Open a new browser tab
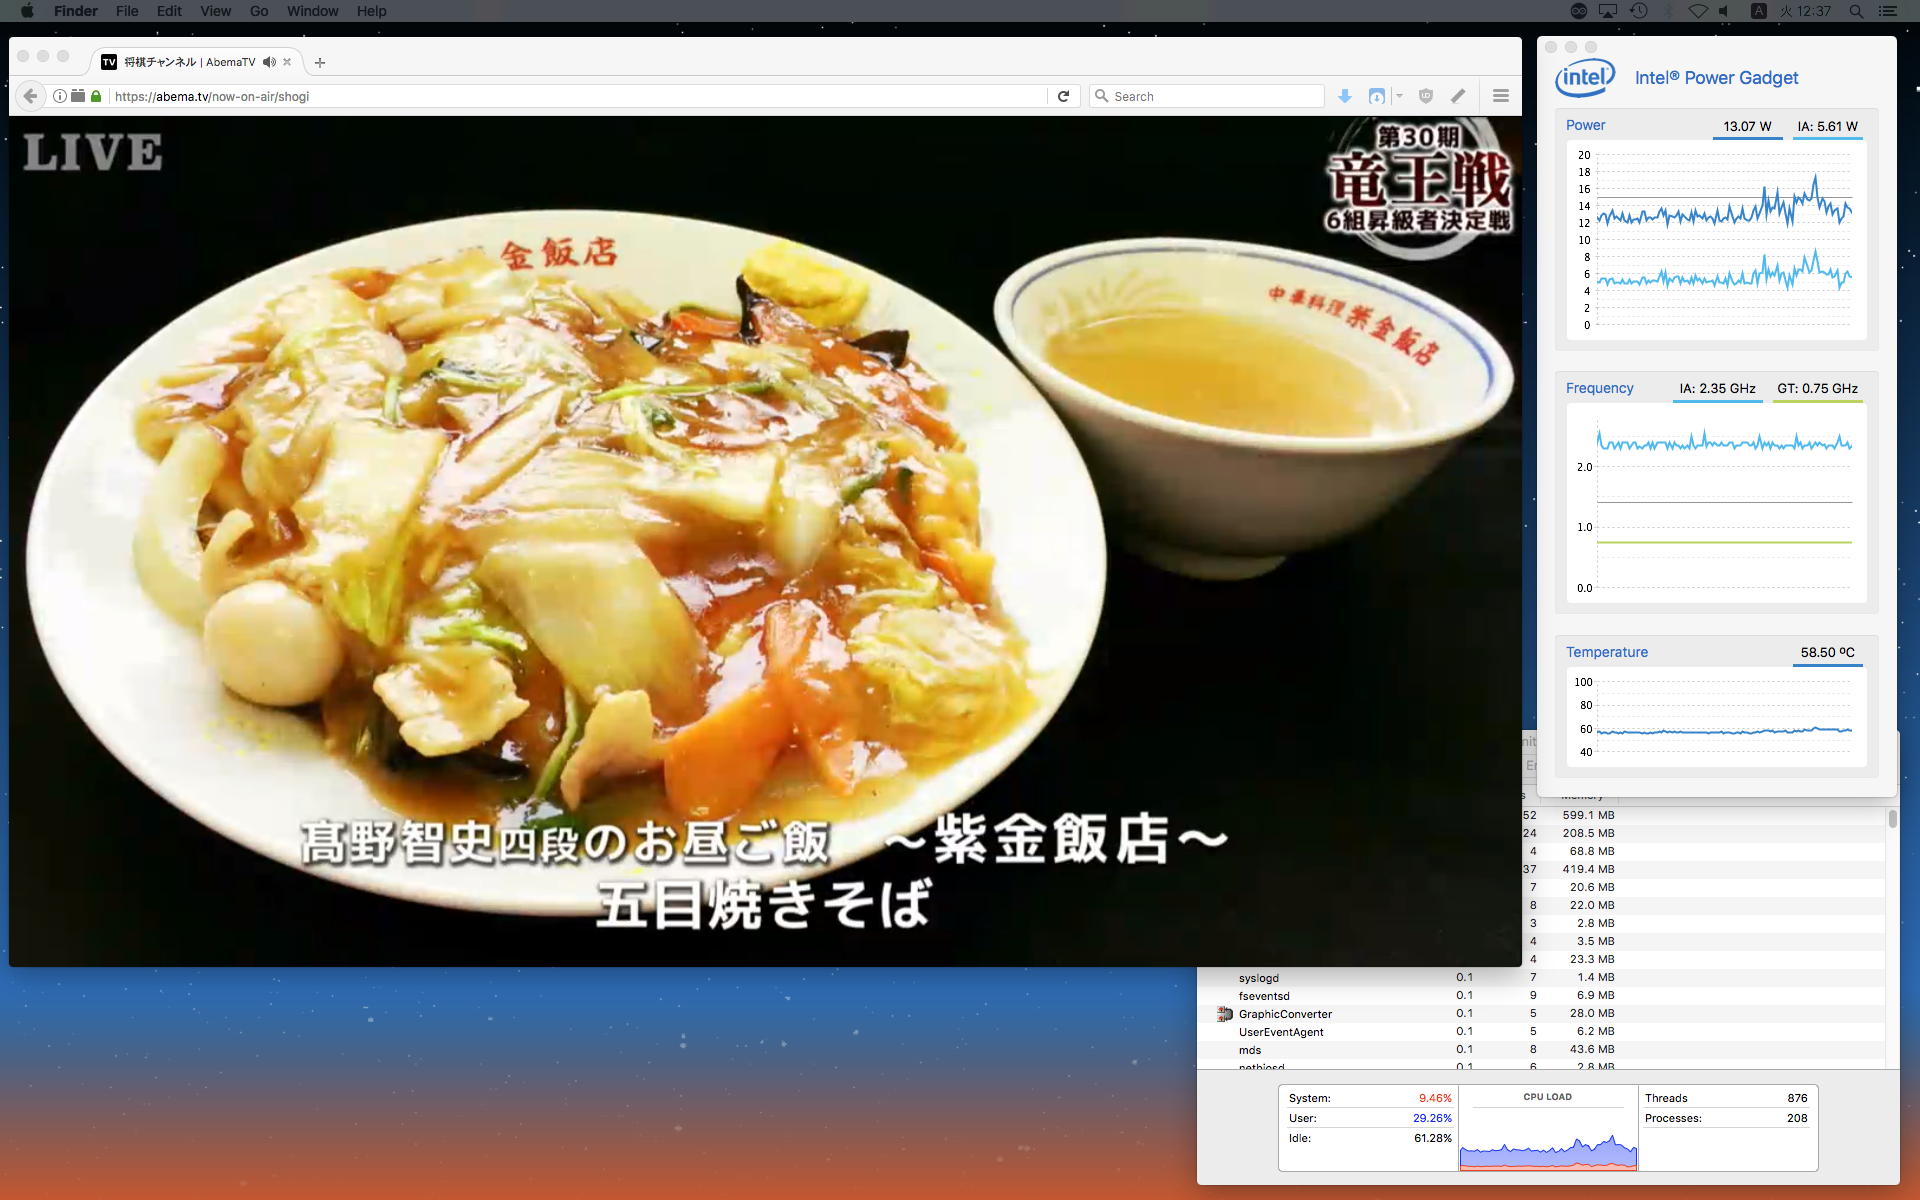 pos(320,63)
